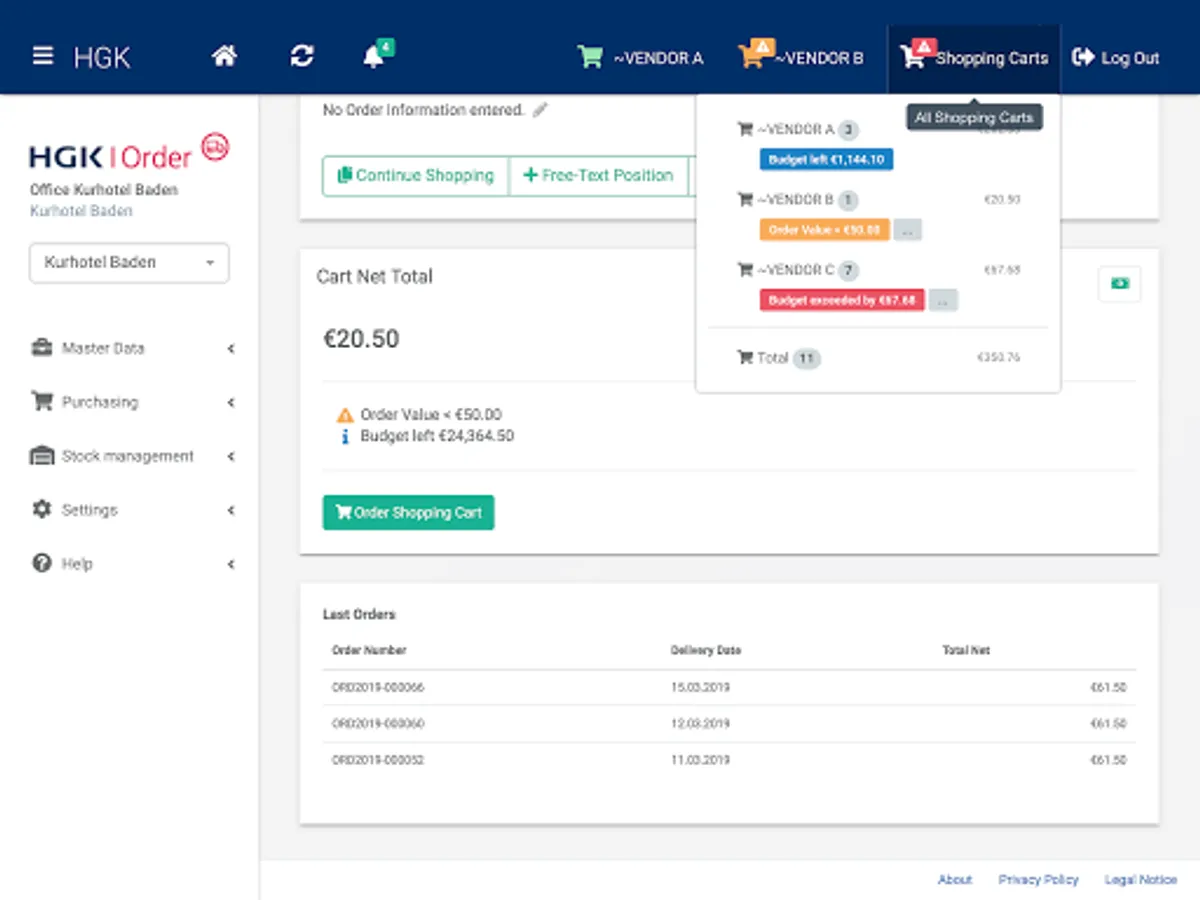Click the Delivery Date column header
Viewport: 1200px width, 900px height.
pyautogui.click(x=706, y=650)
